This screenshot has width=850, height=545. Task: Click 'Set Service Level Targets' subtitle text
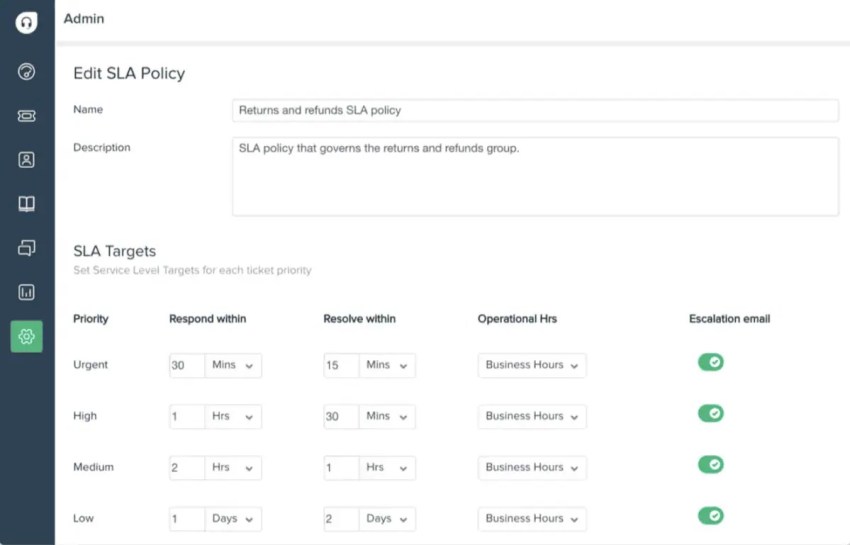(x=192, y=270)
